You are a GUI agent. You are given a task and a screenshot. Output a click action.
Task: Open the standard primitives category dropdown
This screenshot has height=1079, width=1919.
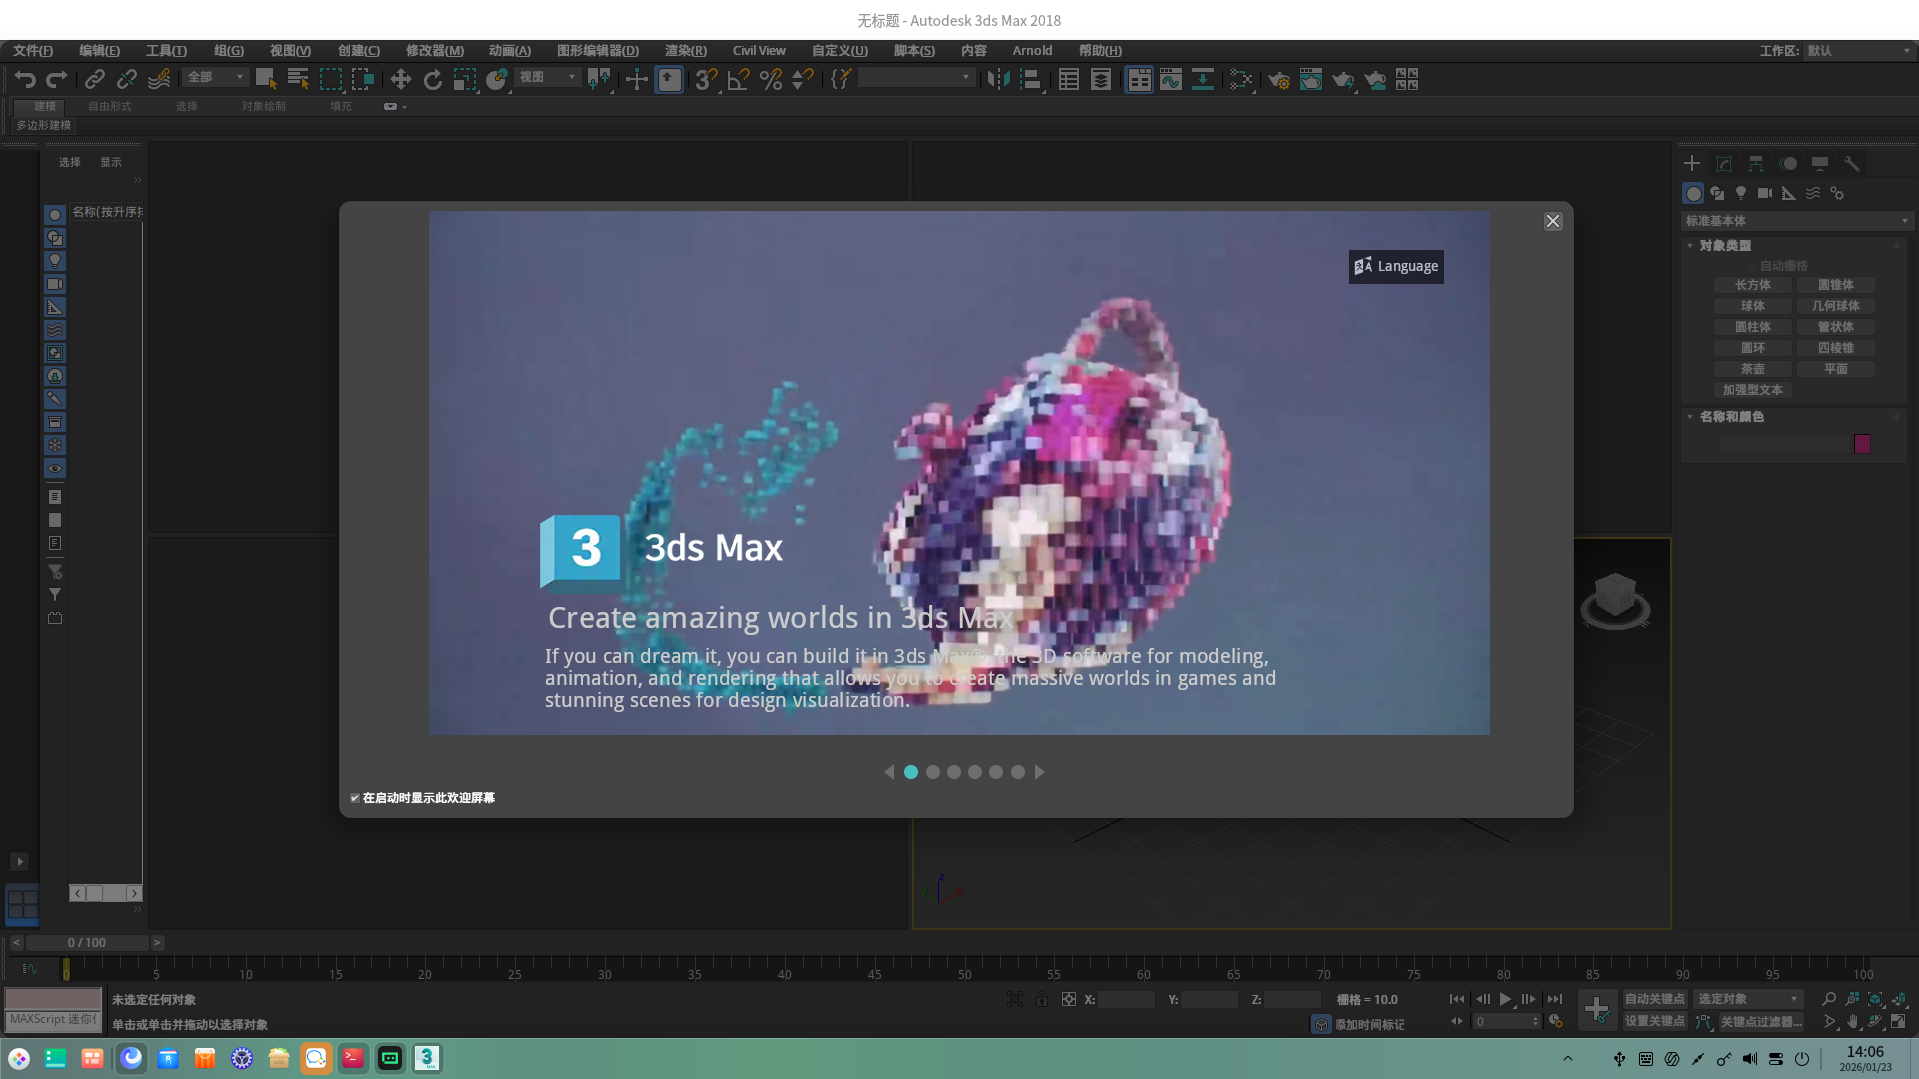pyautogui.click(x=1796, y=221)
